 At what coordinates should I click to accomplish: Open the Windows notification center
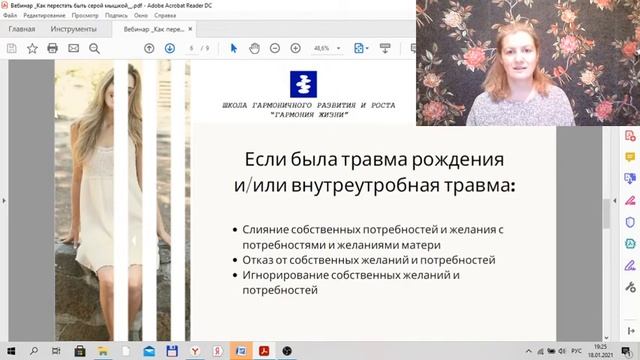click(626, 351)
